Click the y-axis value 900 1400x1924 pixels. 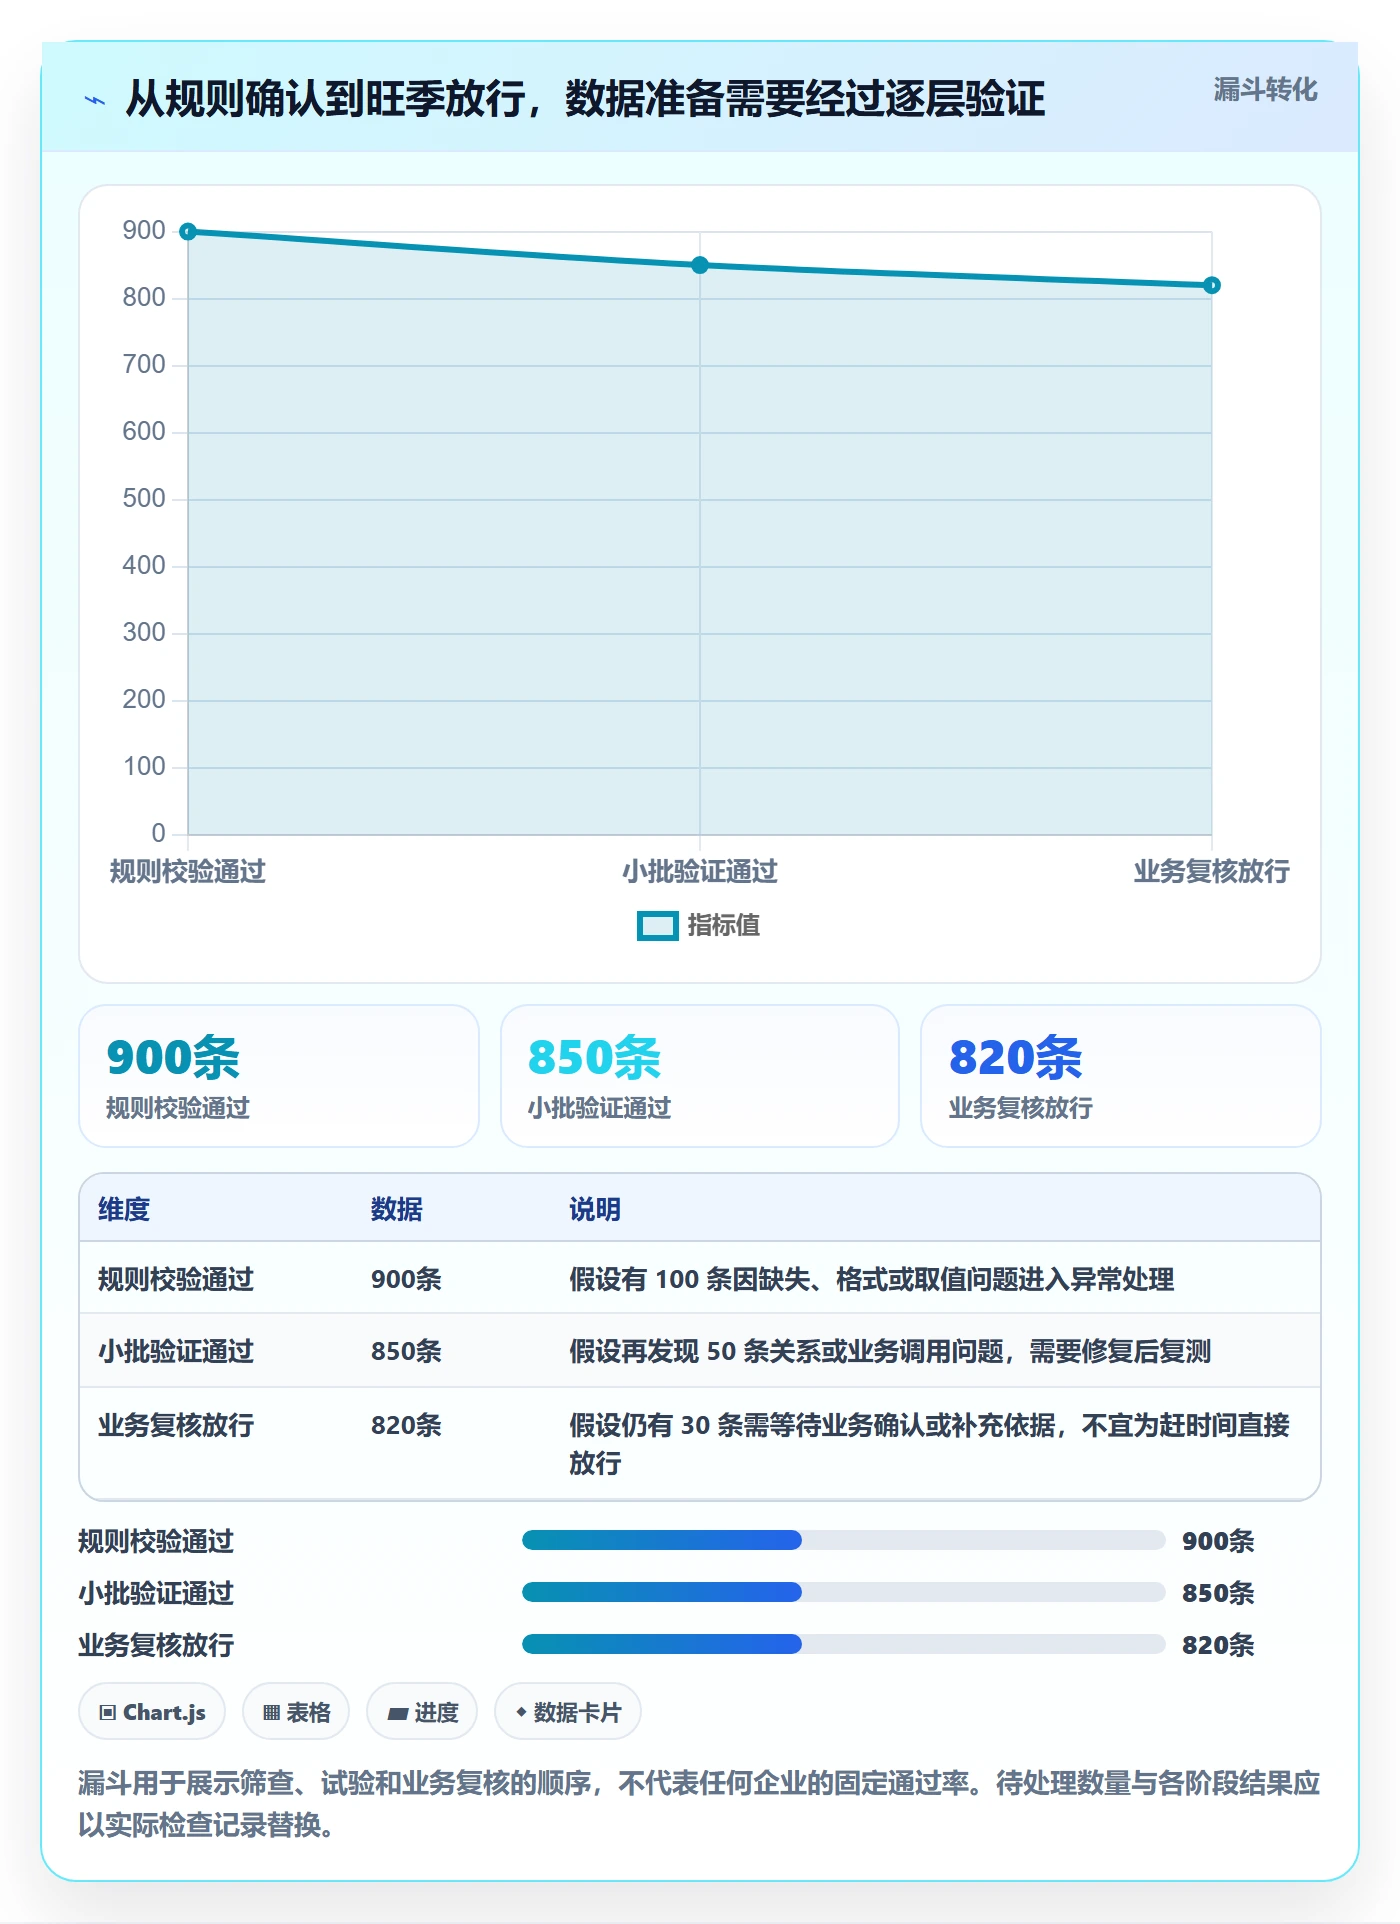[x=144, y=231]
